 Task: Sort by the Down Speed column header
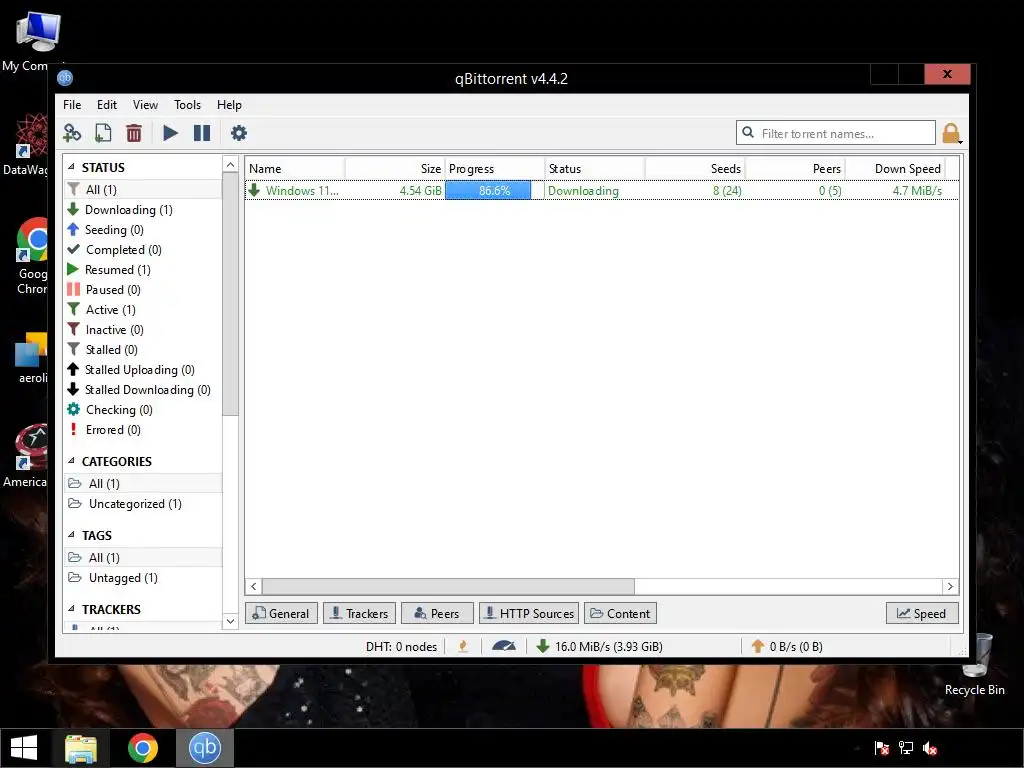[895, 168]
